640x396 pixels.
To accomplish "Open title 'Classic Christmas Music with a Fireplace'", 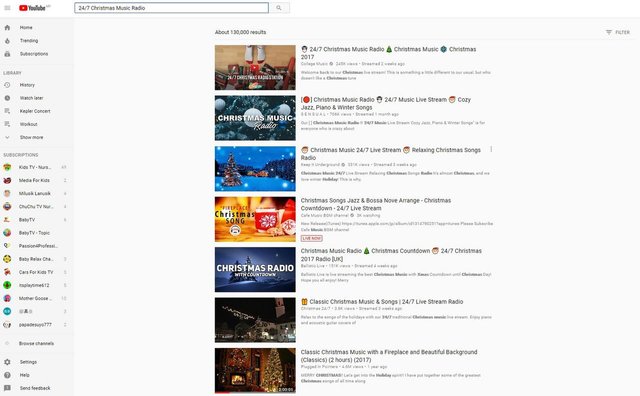I will pos(389,356).
